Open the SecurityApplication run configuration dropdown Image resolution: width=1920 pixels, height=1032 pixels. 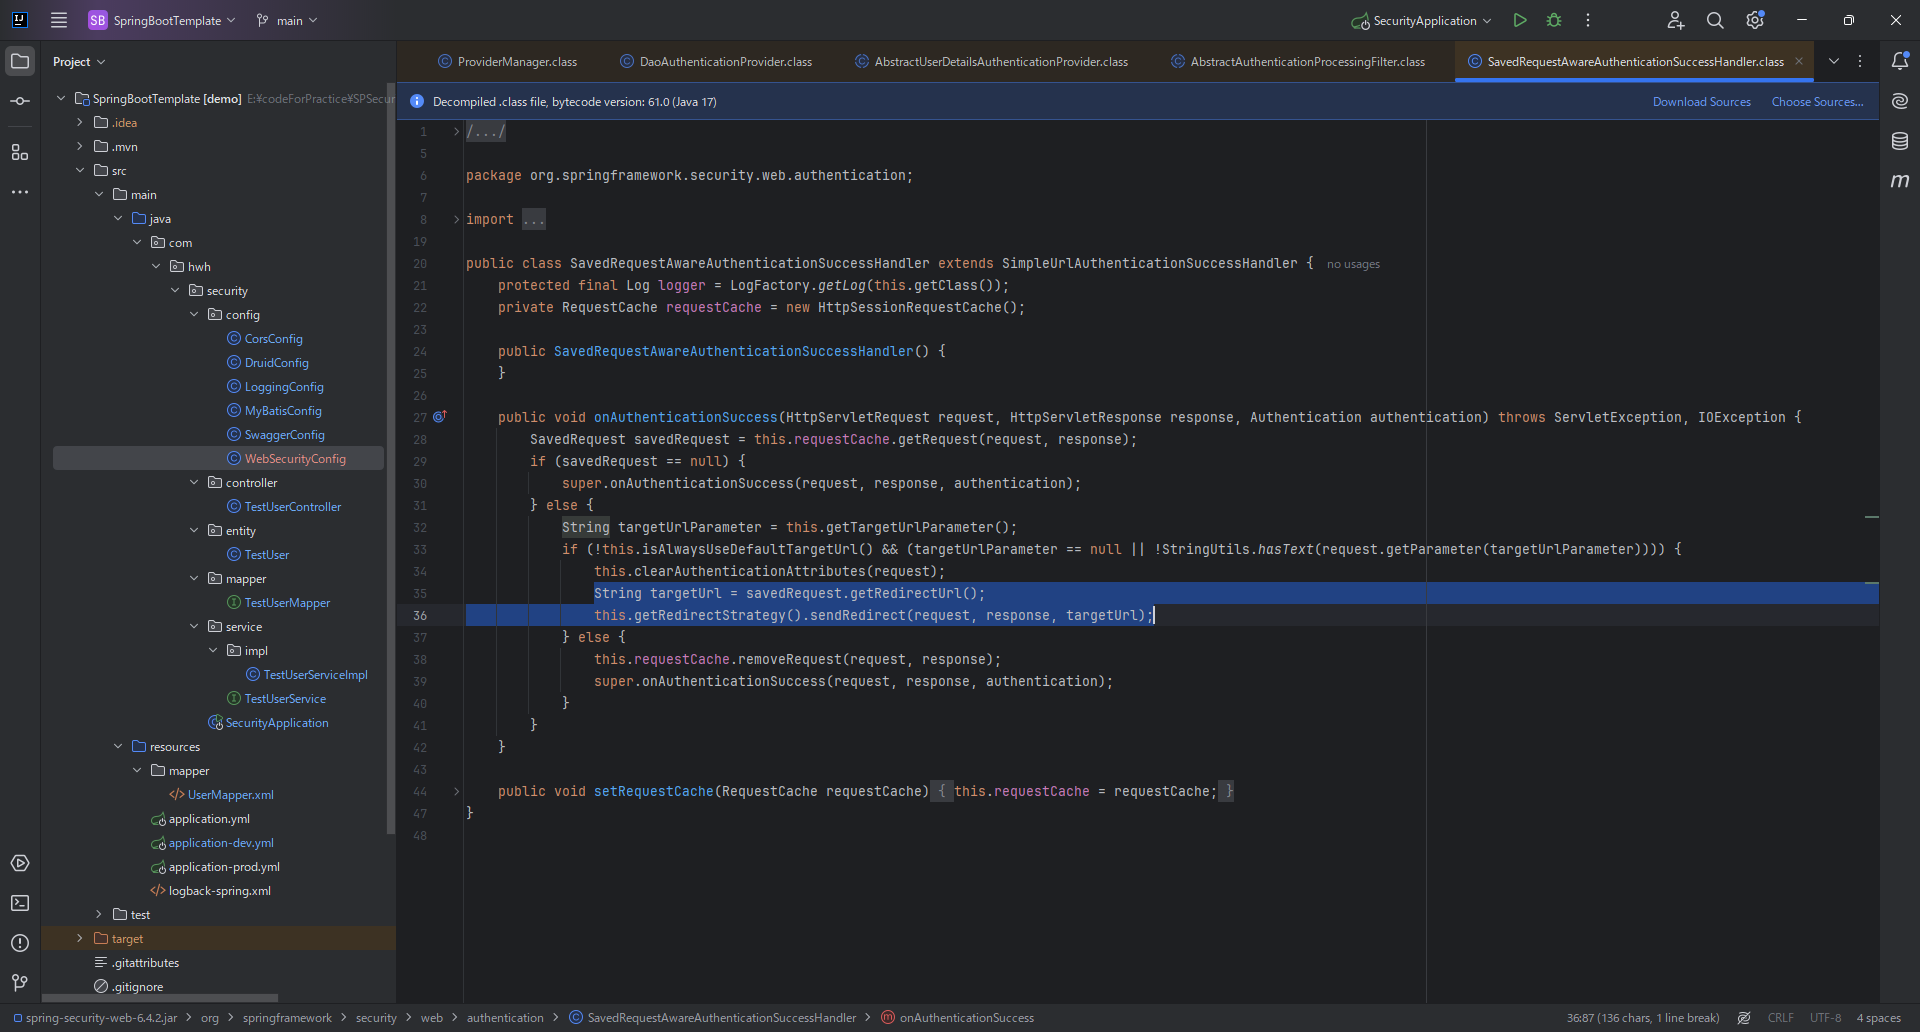click(x=1421, y=20)
